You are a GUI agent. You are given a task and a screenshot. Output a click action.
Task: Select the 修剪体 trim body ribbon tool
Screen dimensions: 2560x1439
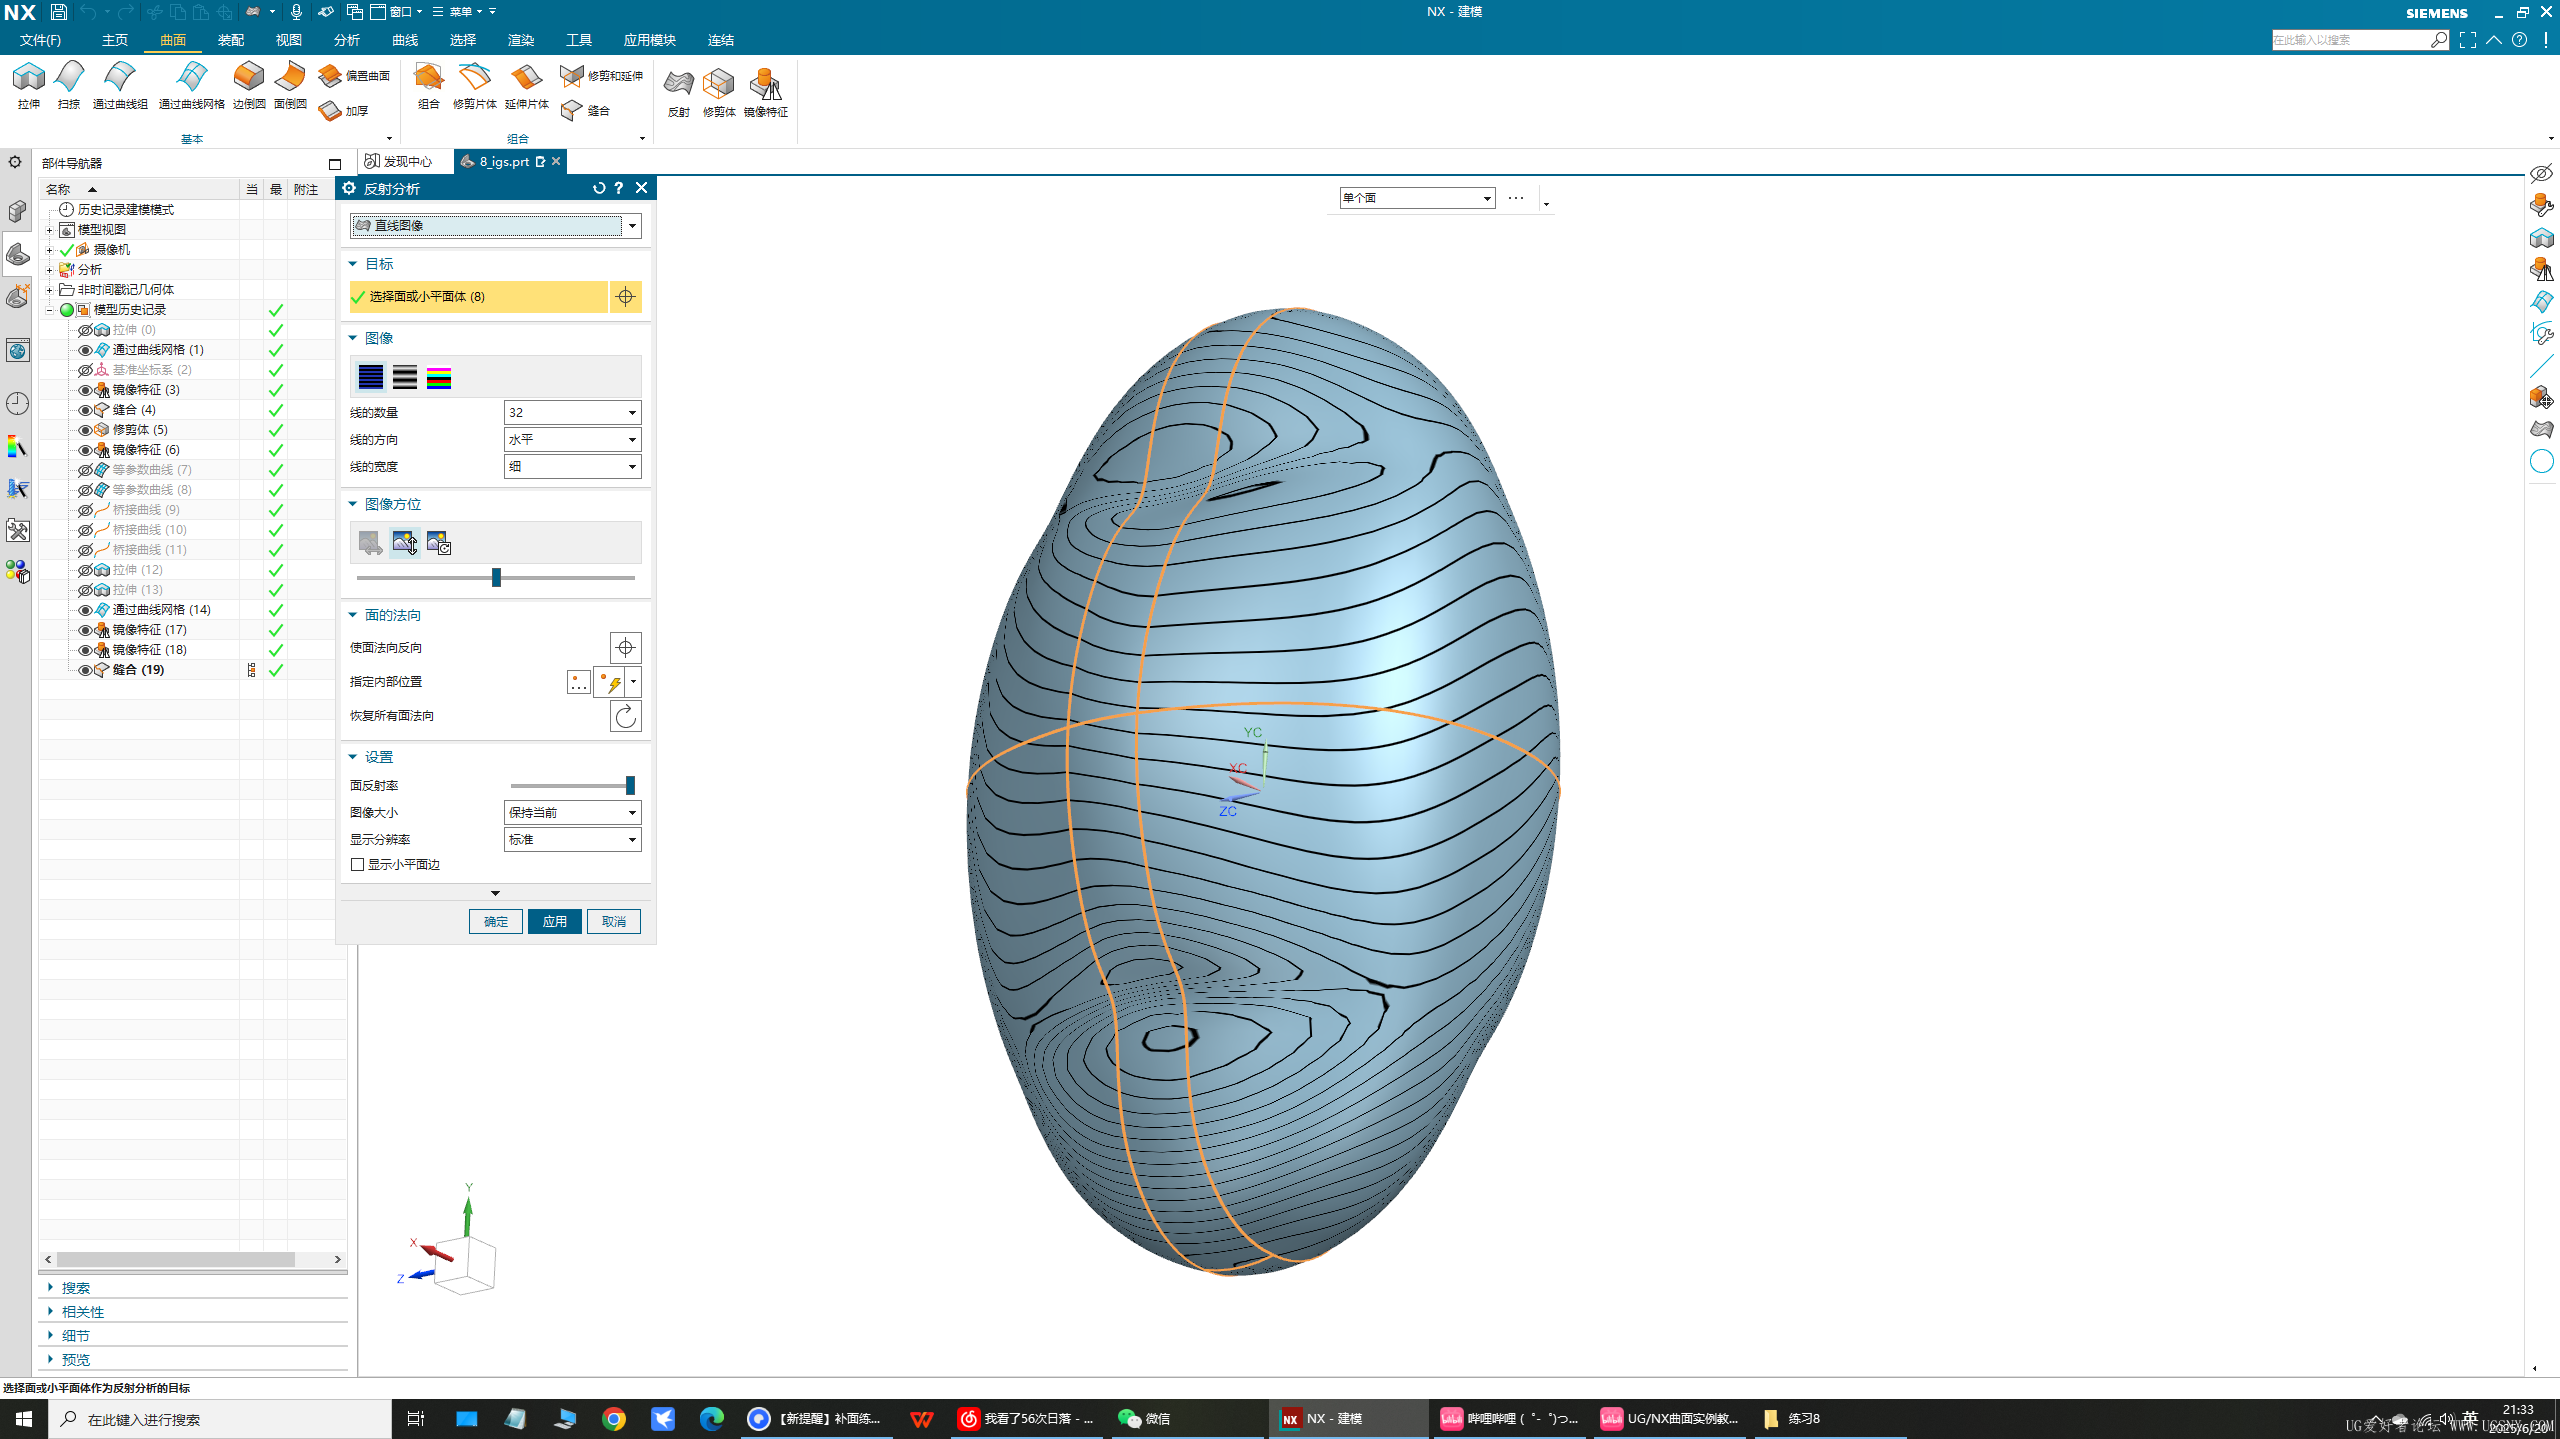(x=719, y=93)
